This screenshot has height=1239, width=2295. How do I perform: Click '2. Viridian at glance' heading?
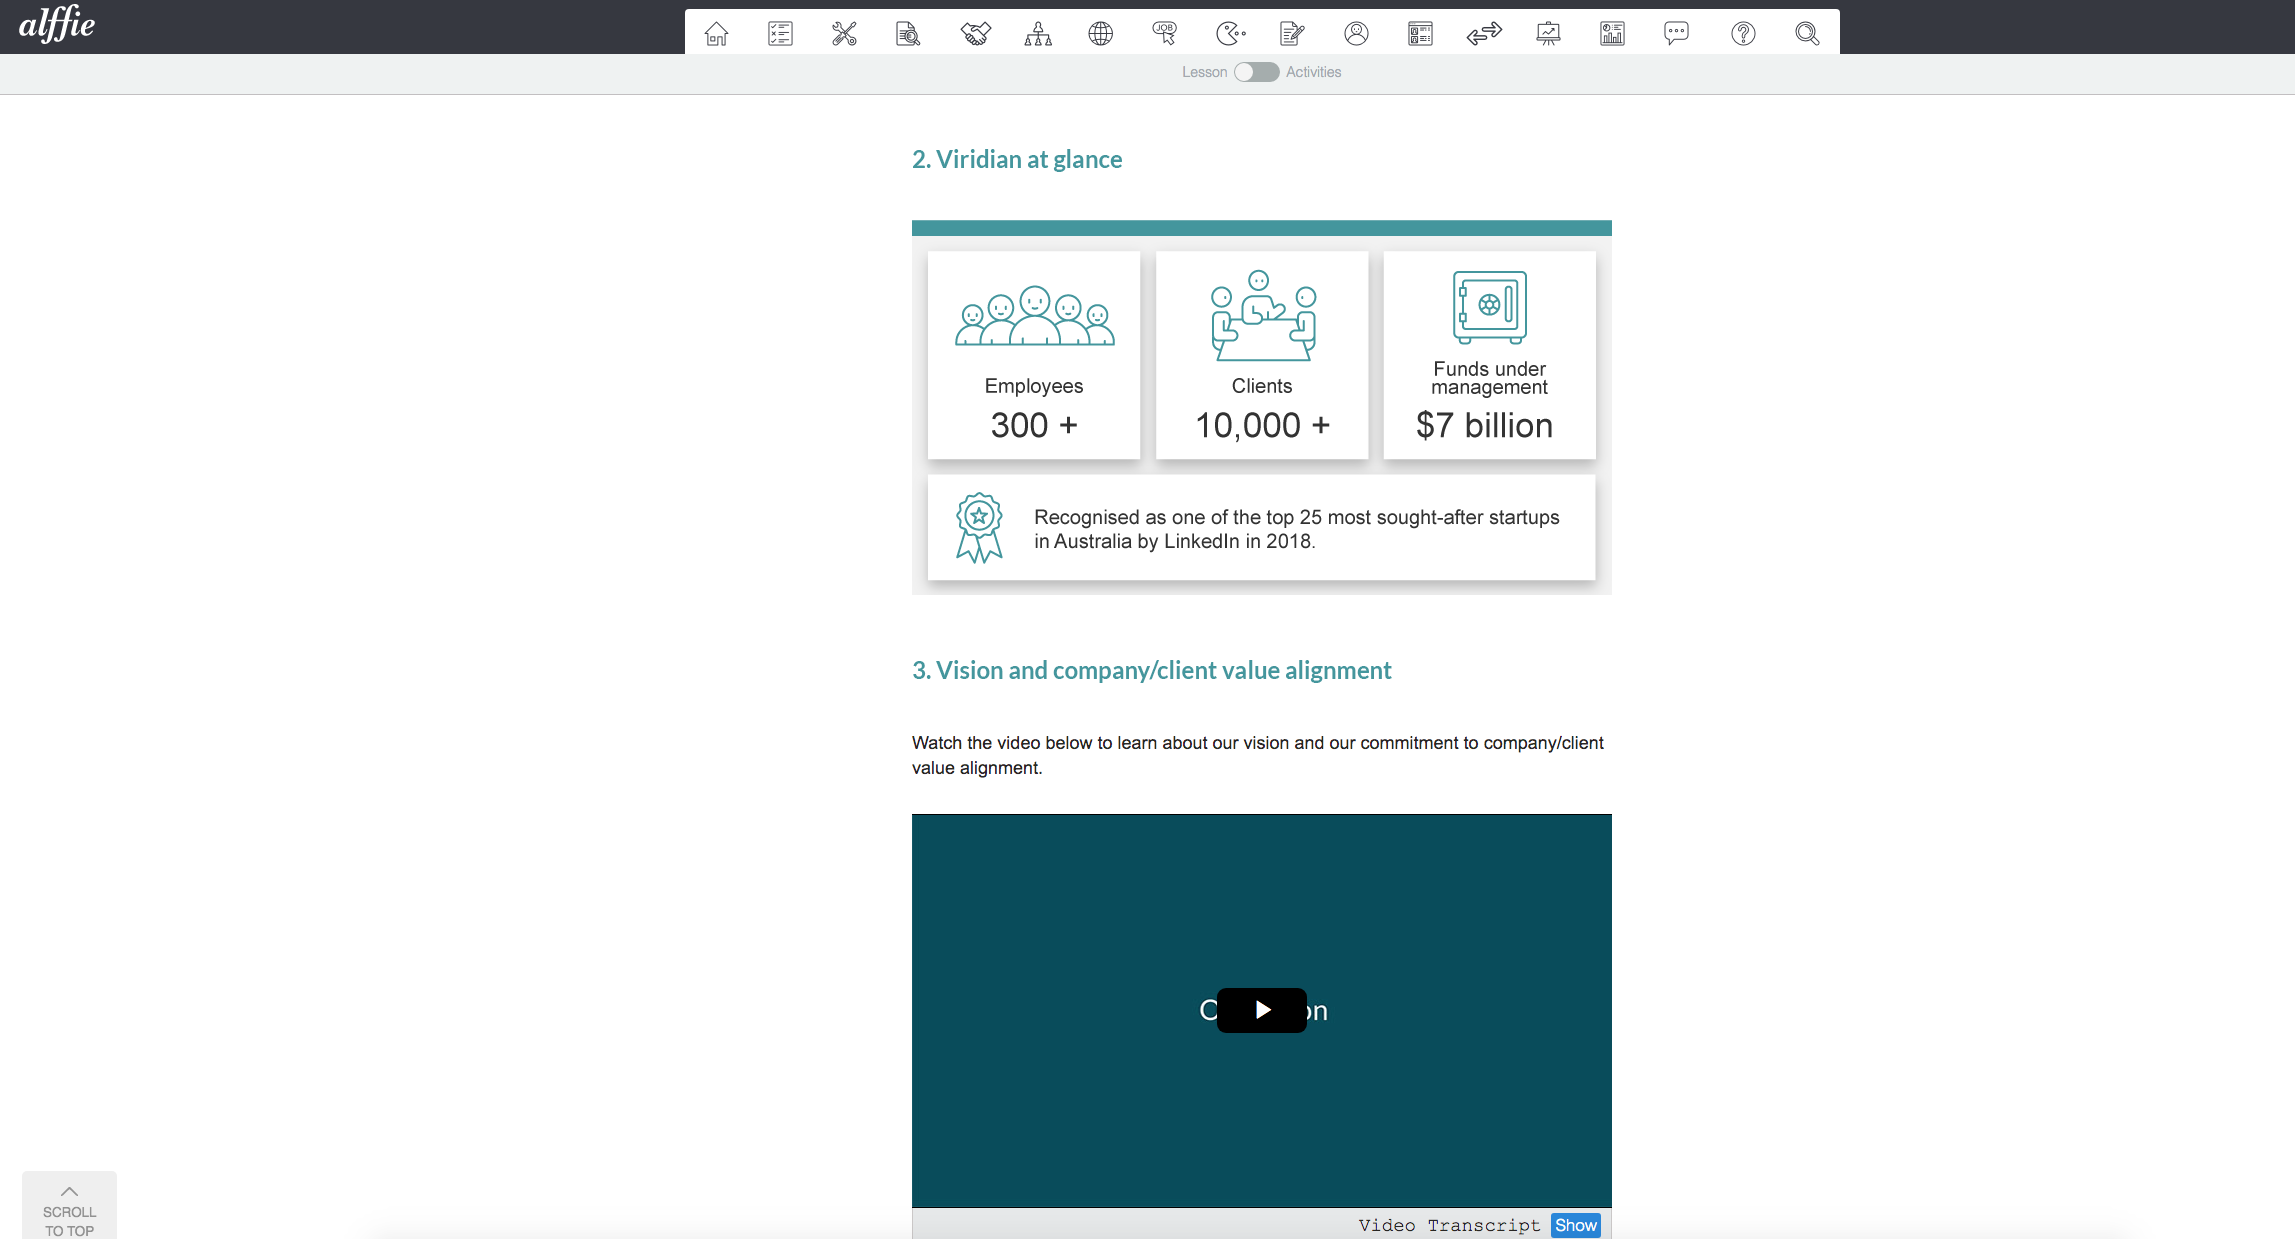click(1017, 160)
